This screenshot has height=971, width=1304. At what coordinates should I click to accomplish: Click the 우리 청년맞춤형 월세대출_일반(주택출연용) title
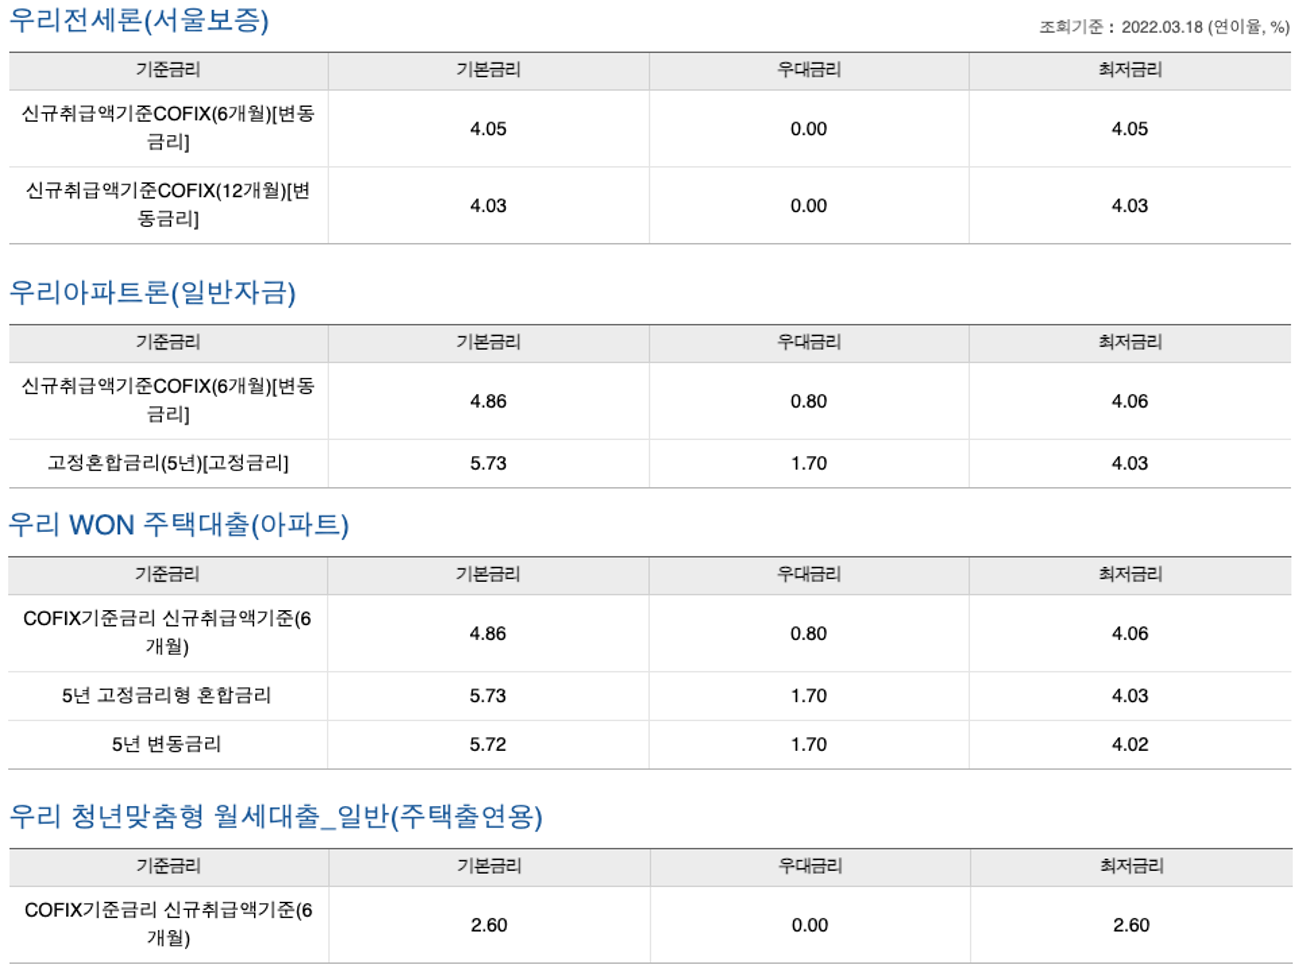click(276, 816)
